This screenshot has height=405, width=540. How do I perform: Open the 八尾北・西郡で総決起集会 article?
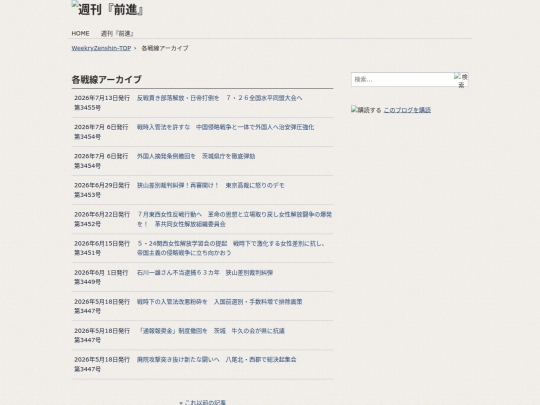(217, 360)
